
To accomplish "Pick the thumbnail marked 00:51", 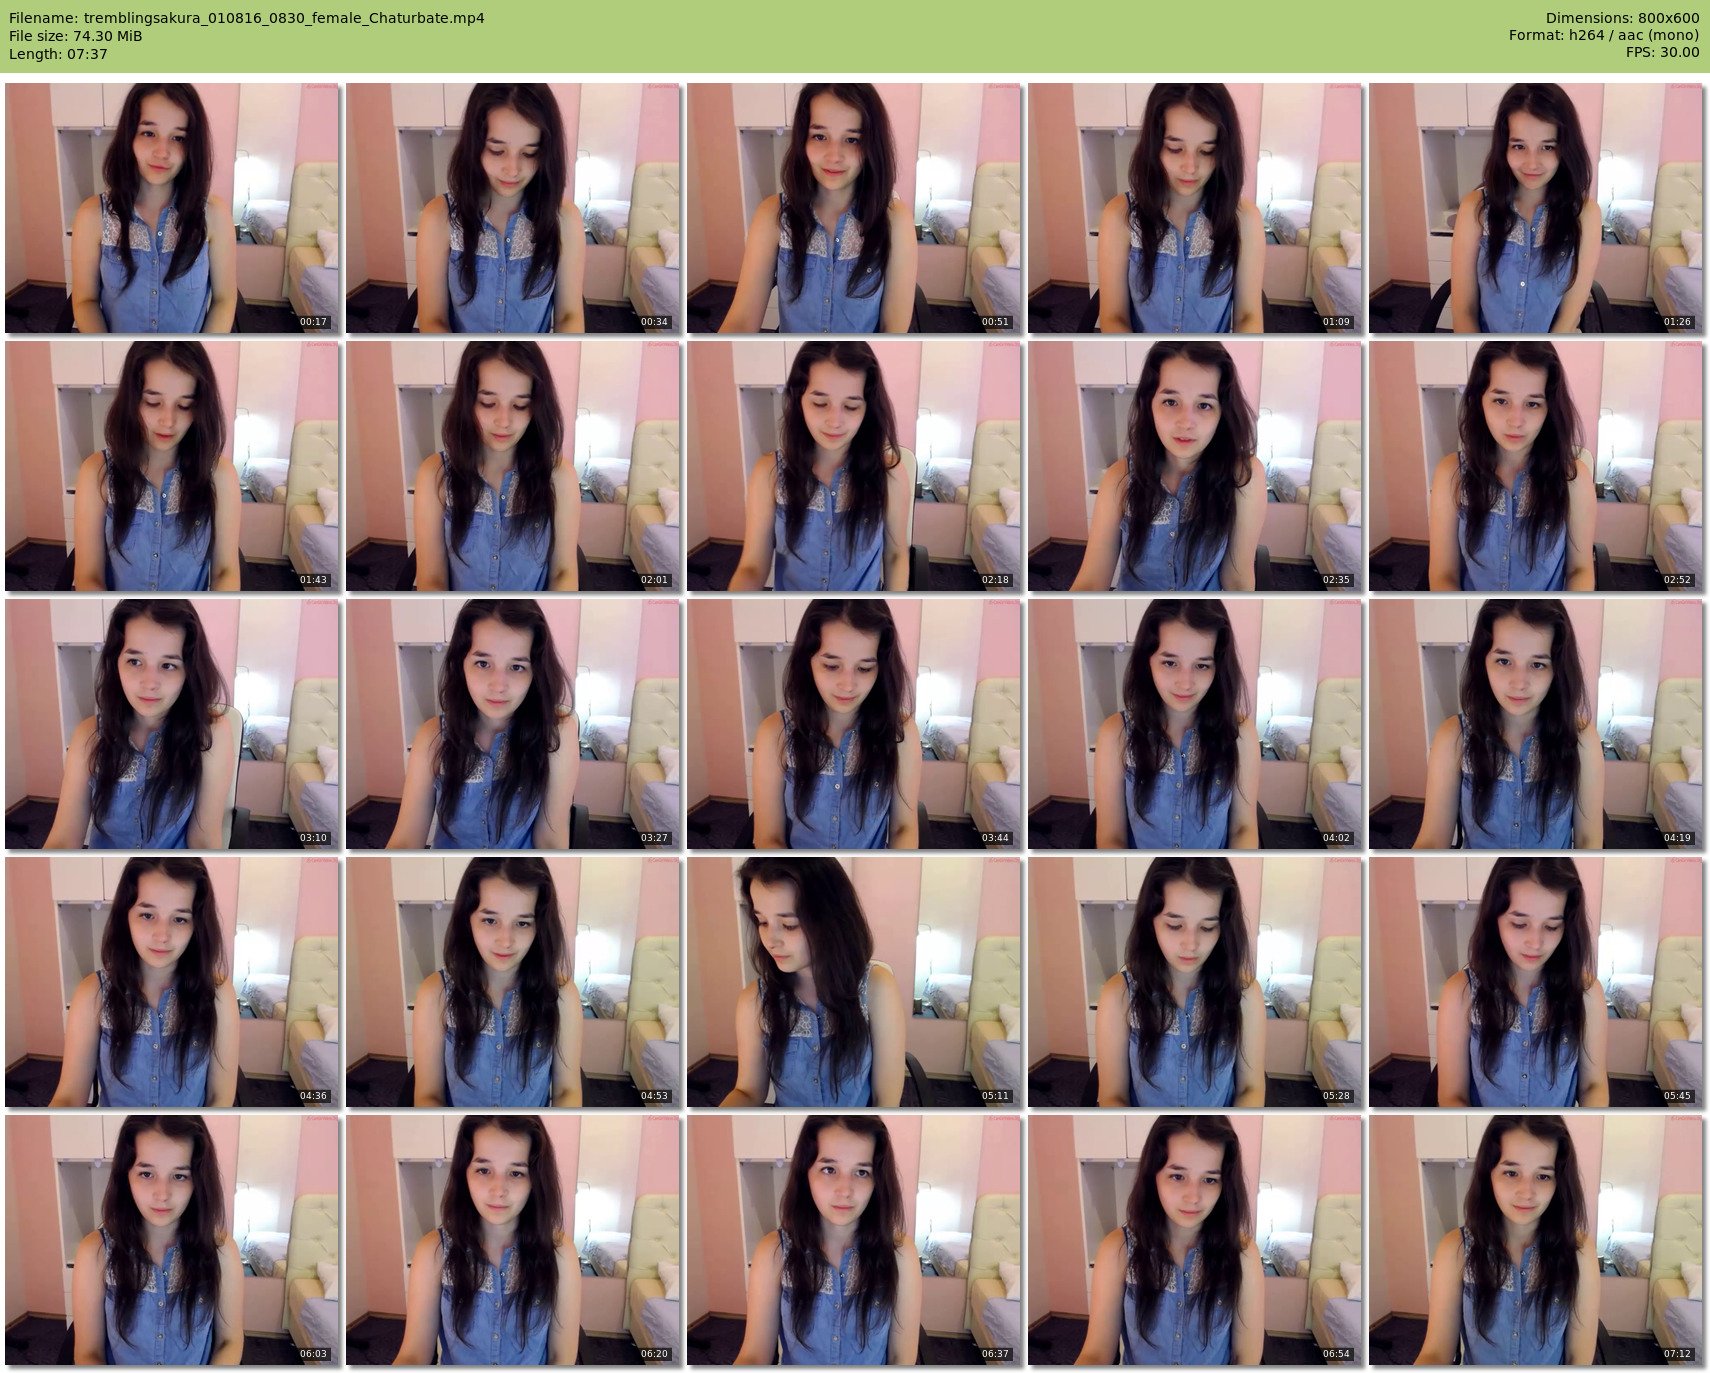I will [854, 208].
